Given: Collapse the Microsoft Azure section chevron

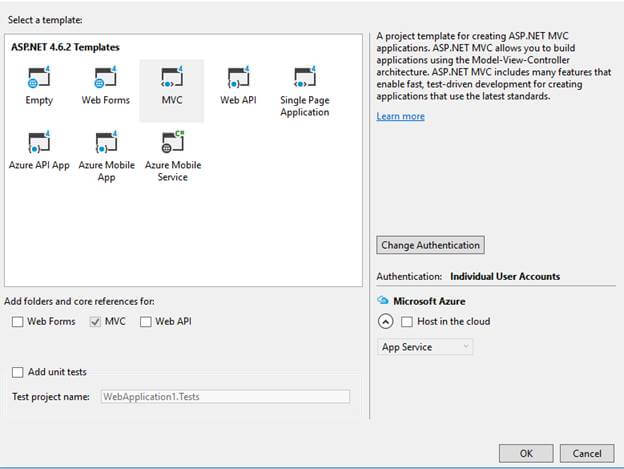Looking at the screenshot, I should click(385, 322).
